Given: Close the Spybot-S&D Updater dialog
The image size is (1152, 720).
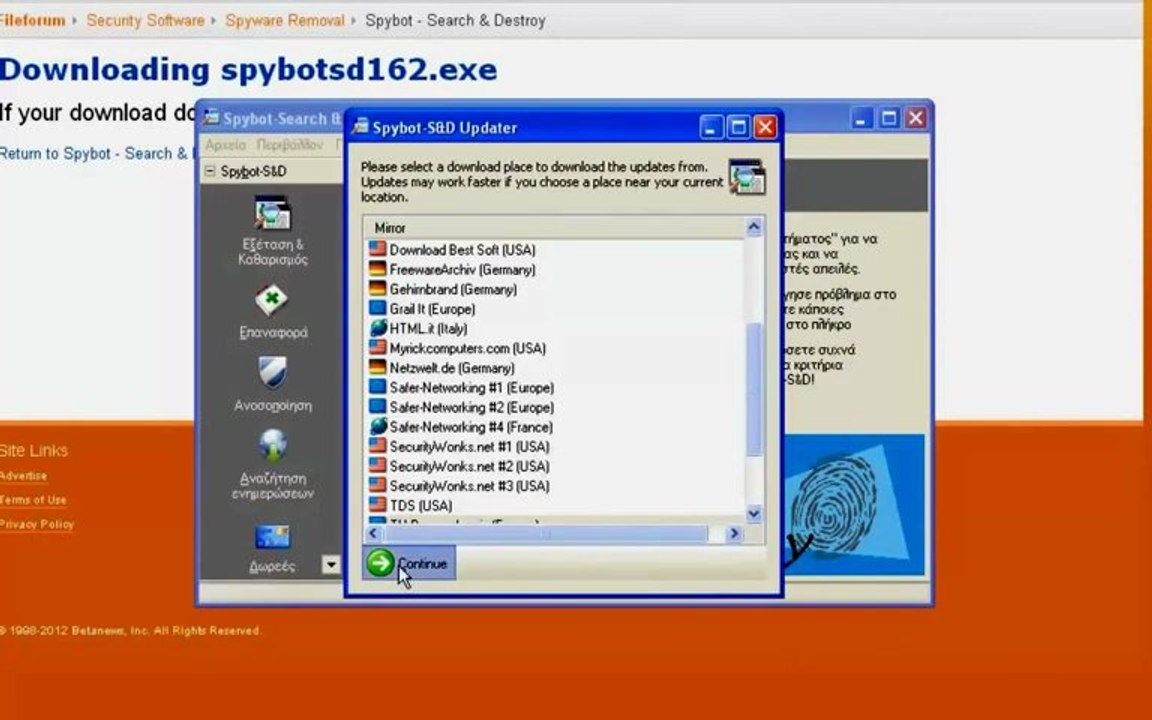Looking at the screenshot, I should point(765,128).
